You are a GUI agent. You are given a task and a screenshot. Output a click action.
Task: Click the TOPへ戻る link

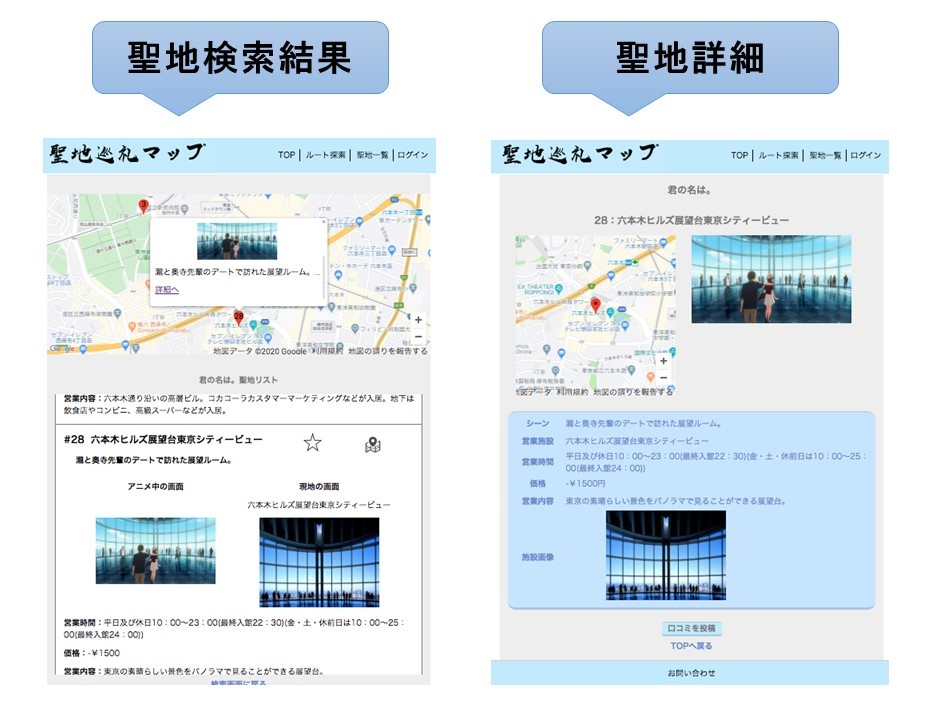(691, 646)
